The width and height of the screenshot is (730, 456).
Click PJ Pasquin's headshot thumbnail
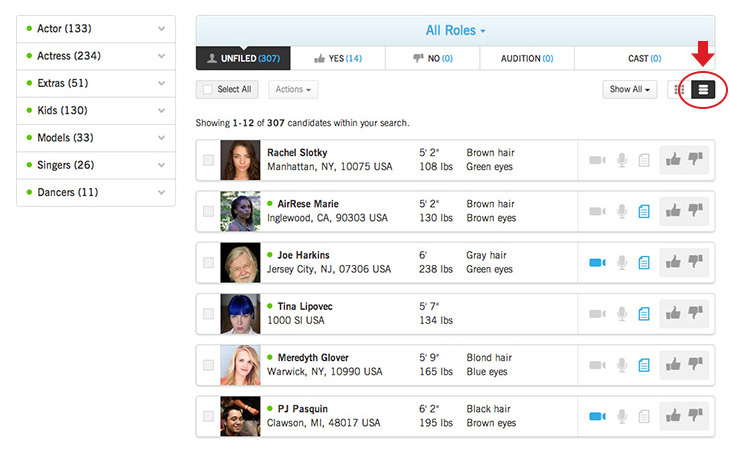click(240, 416)
